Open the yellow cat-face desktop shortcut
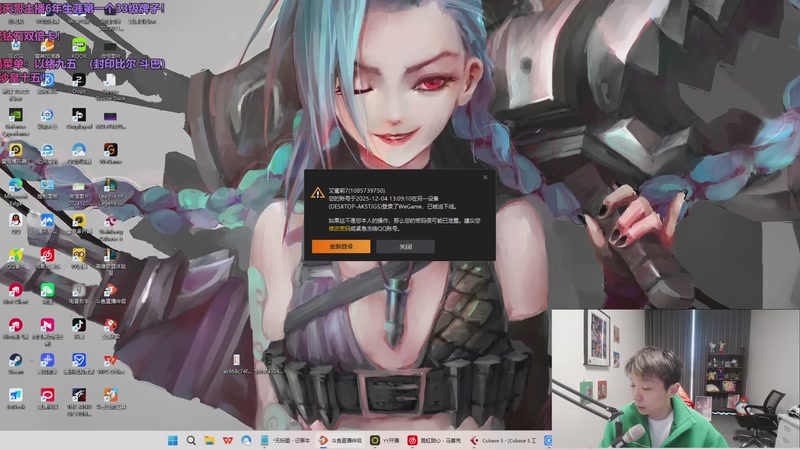Screen dimensions: 800x450 click(79, 257)
